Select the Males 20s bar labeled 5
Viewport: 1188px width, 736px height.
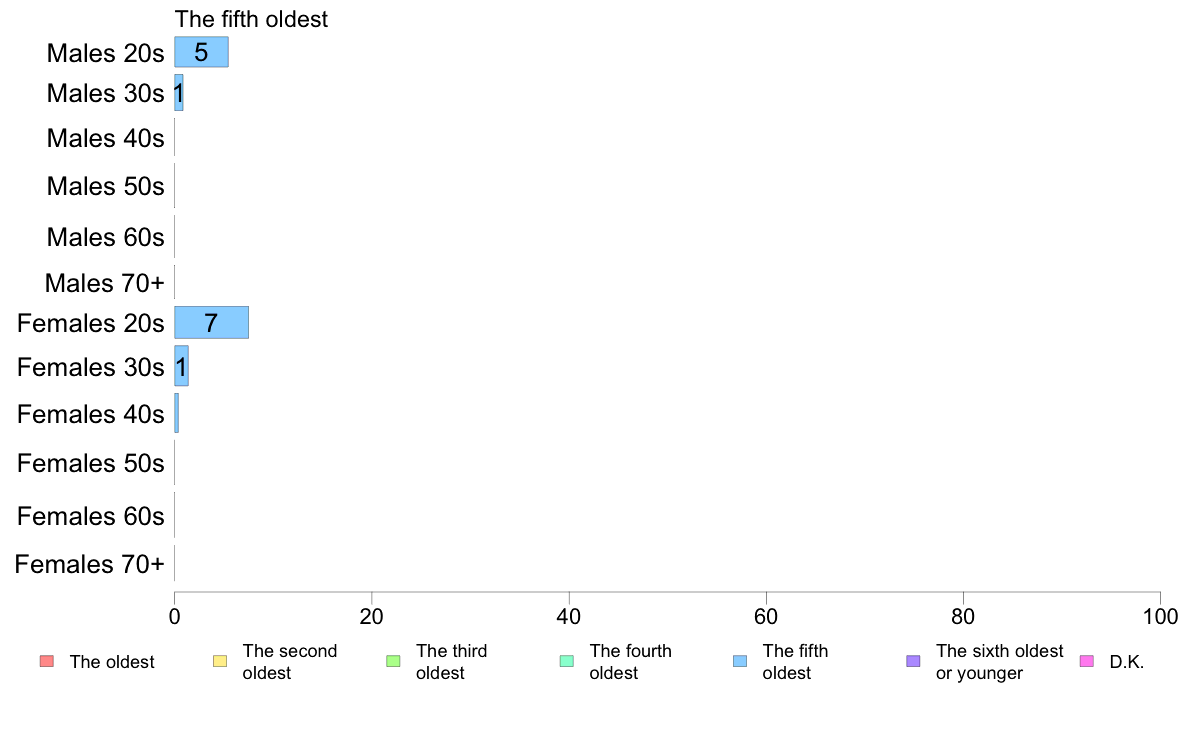click(202, 52)
